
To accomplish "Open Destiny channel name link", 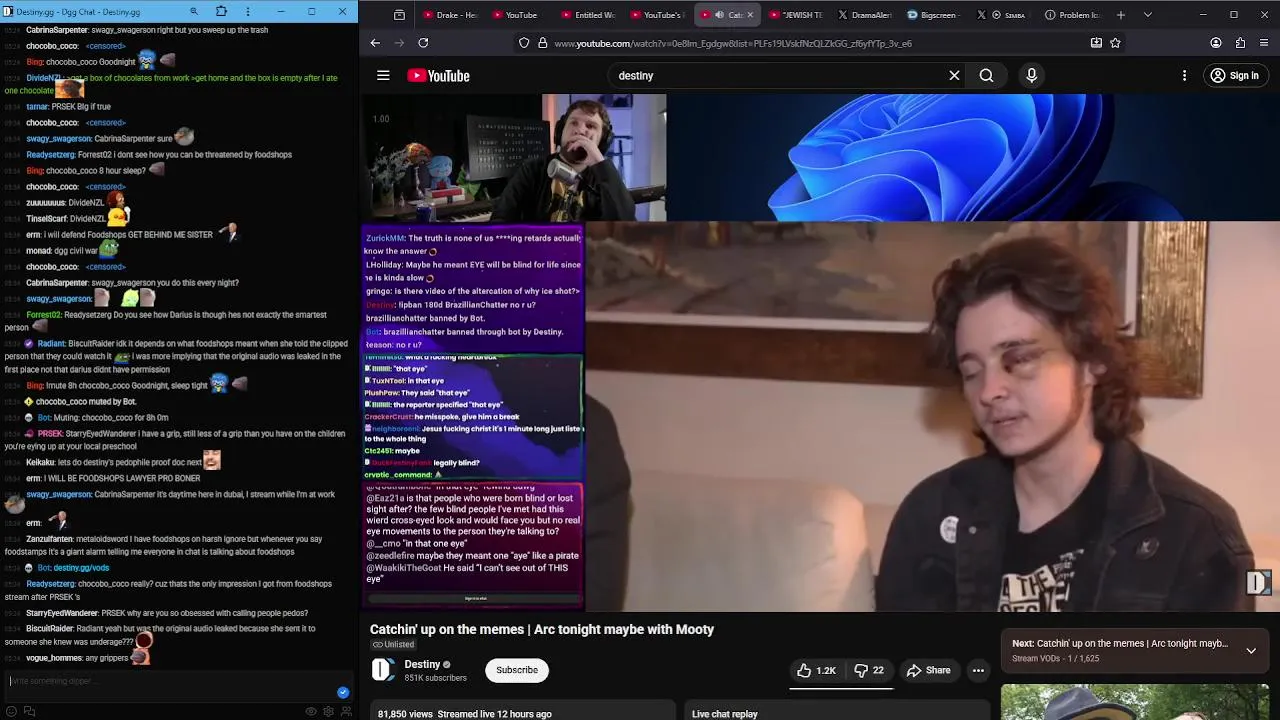I will (422, 664).
